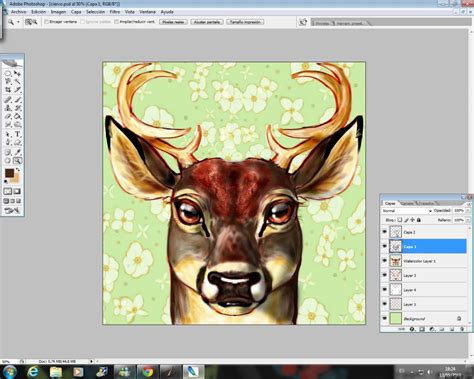Select the Path Selection tool

tap(8, 134)
